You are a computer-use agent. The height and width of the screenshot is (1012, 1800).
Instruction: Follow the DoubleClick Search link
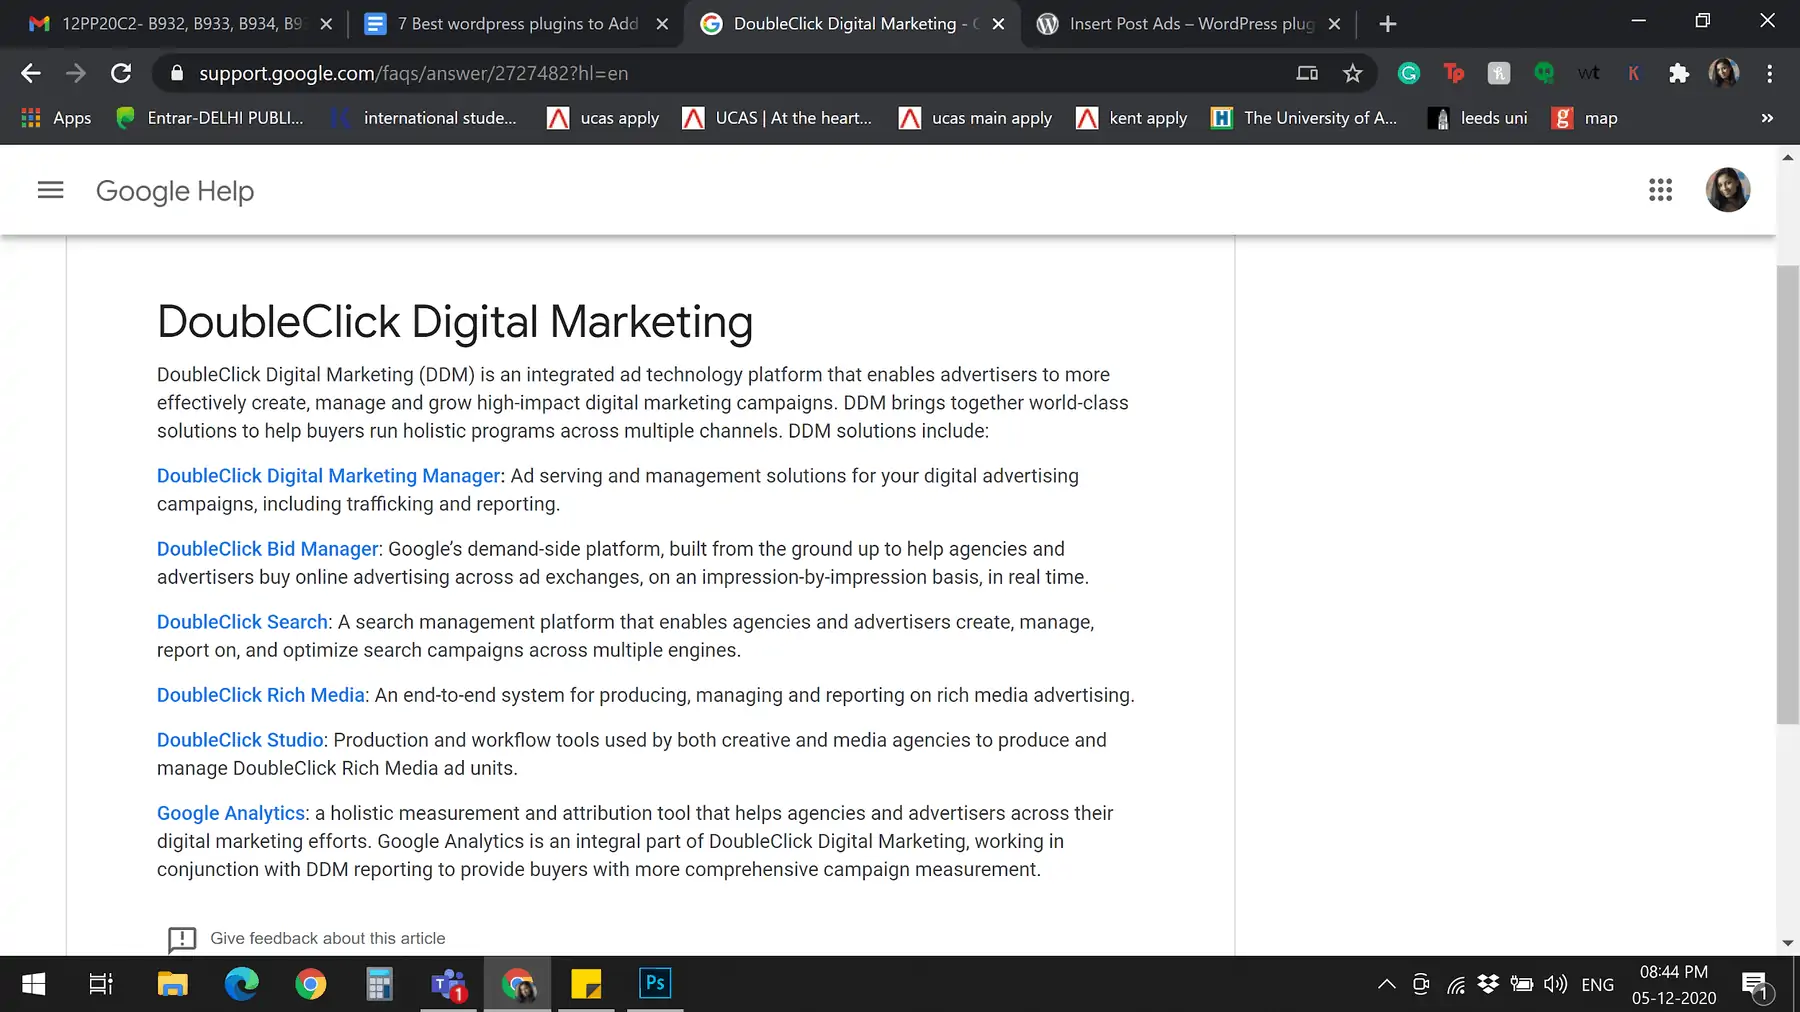pyautogui.click(x=242, y=622)
